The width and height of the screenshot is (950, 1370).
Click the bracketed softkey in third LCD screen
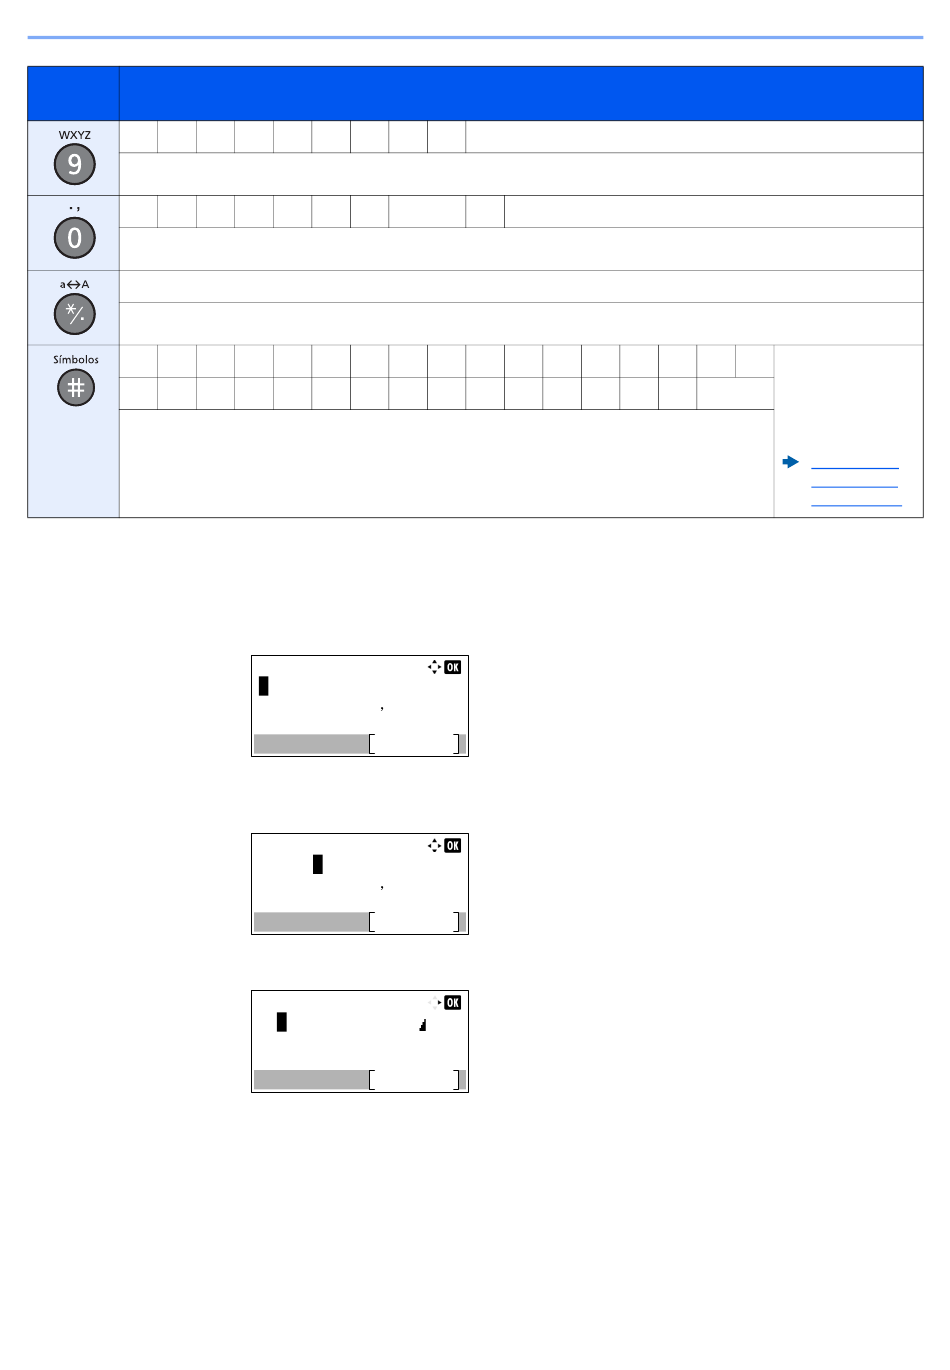(x=415, y=1080)
